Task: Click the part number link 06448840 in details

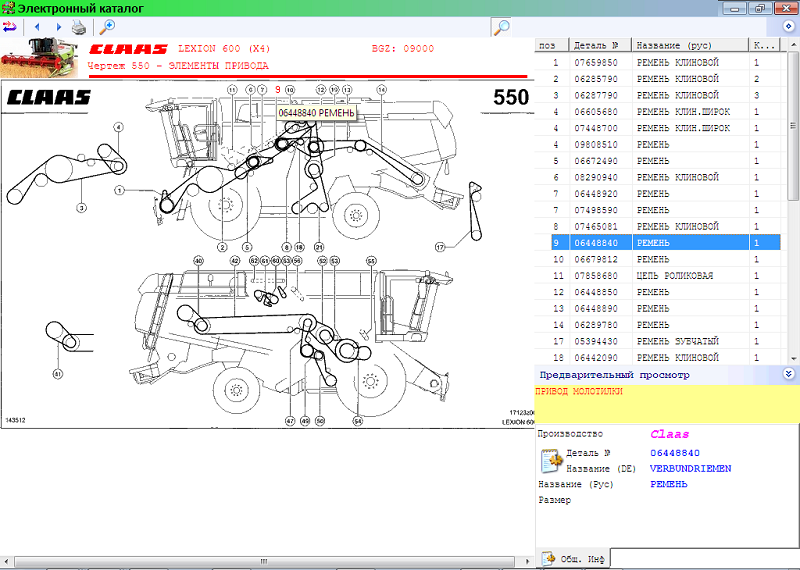Action: [x=674, y=453]
